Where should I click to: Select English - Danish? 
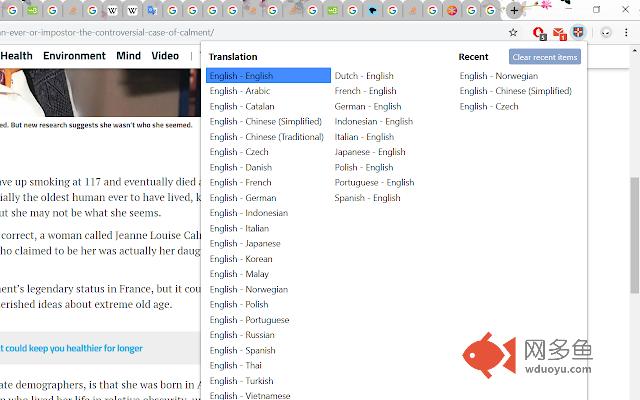point(241,167)
